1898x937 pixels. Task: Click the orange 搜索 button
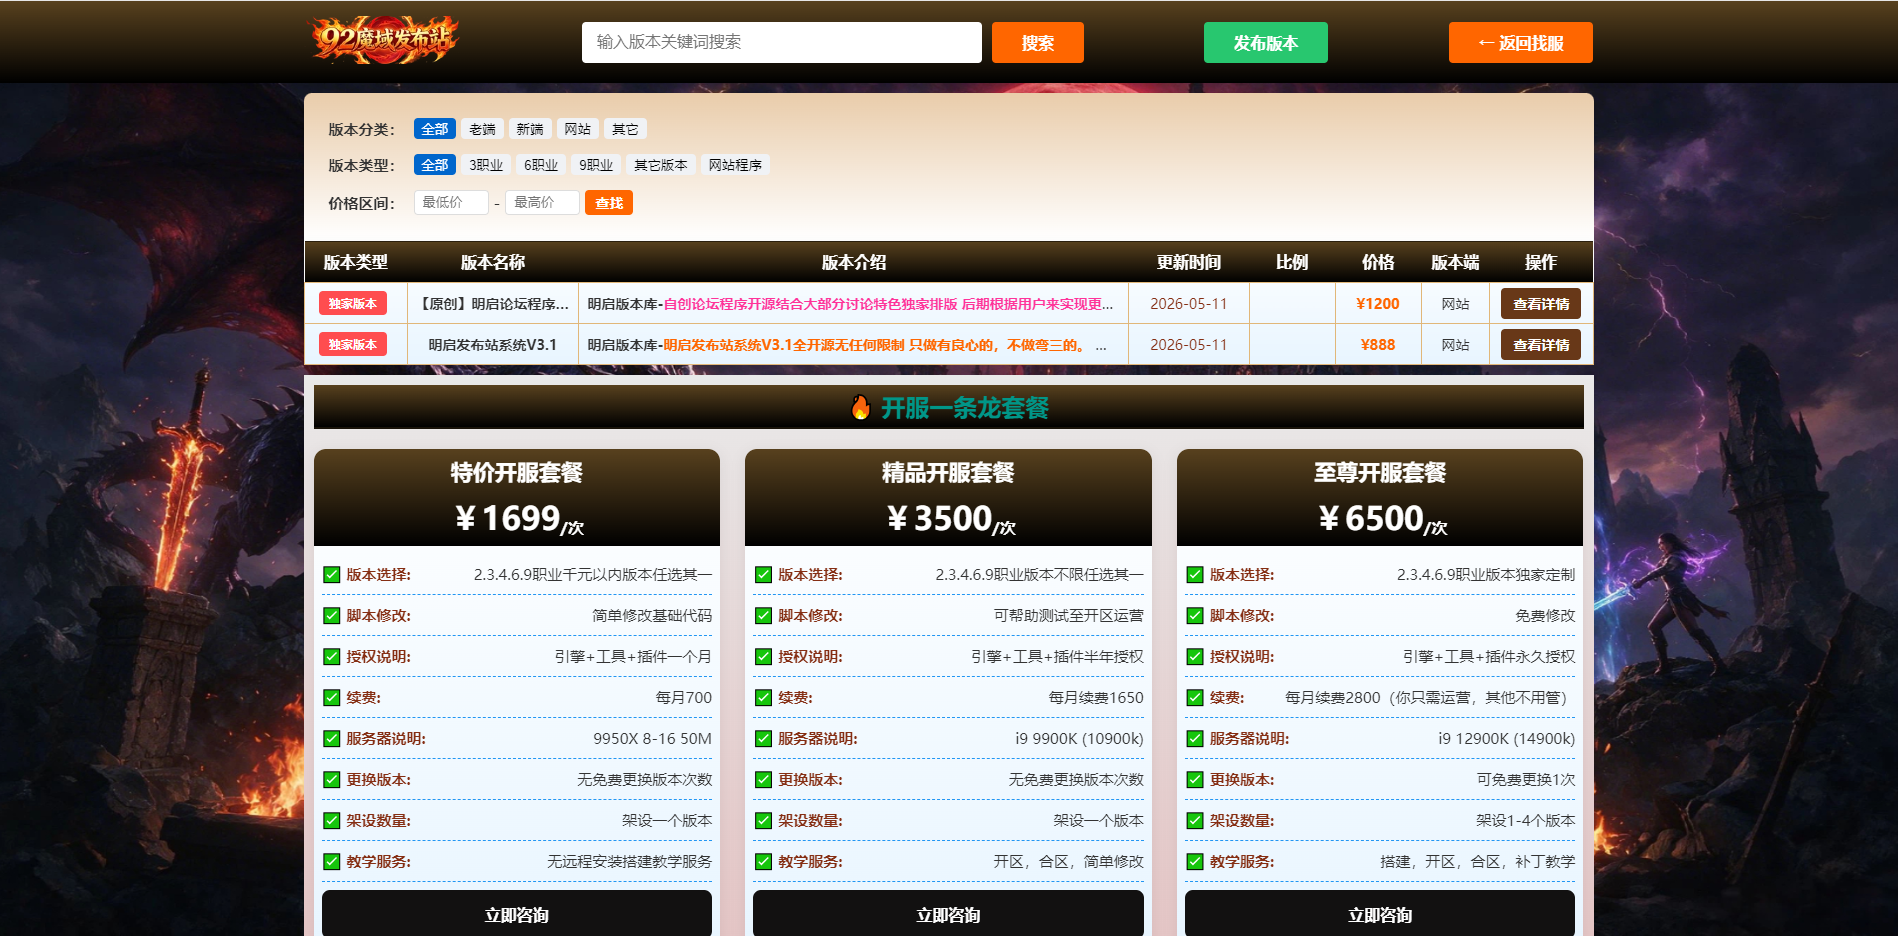(x=1037, y=42)
